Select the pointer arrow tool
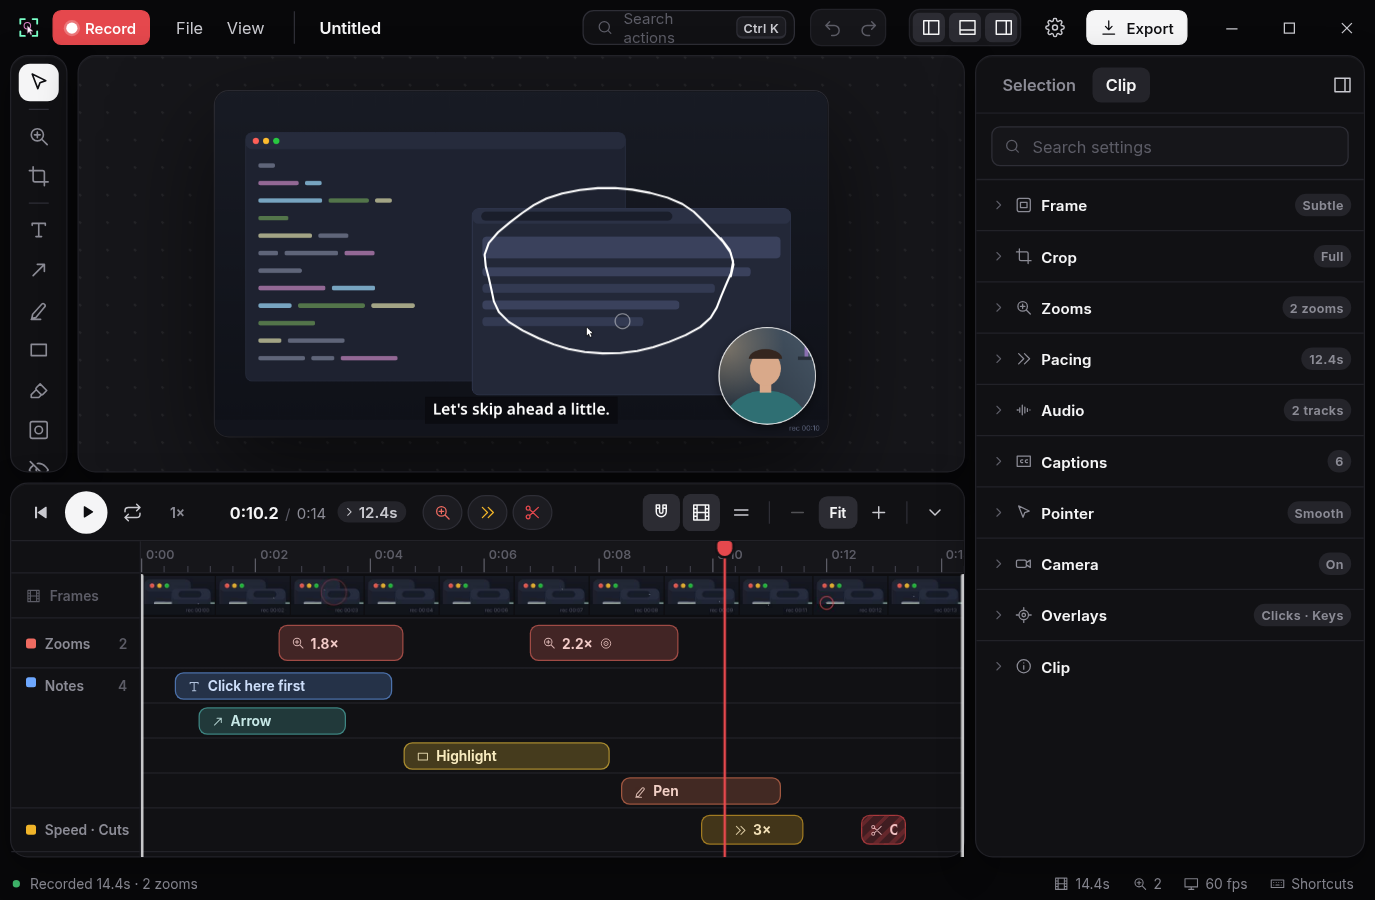This screenshot has width=1375, height=900. pyautogui.click(x=38, y=82)
